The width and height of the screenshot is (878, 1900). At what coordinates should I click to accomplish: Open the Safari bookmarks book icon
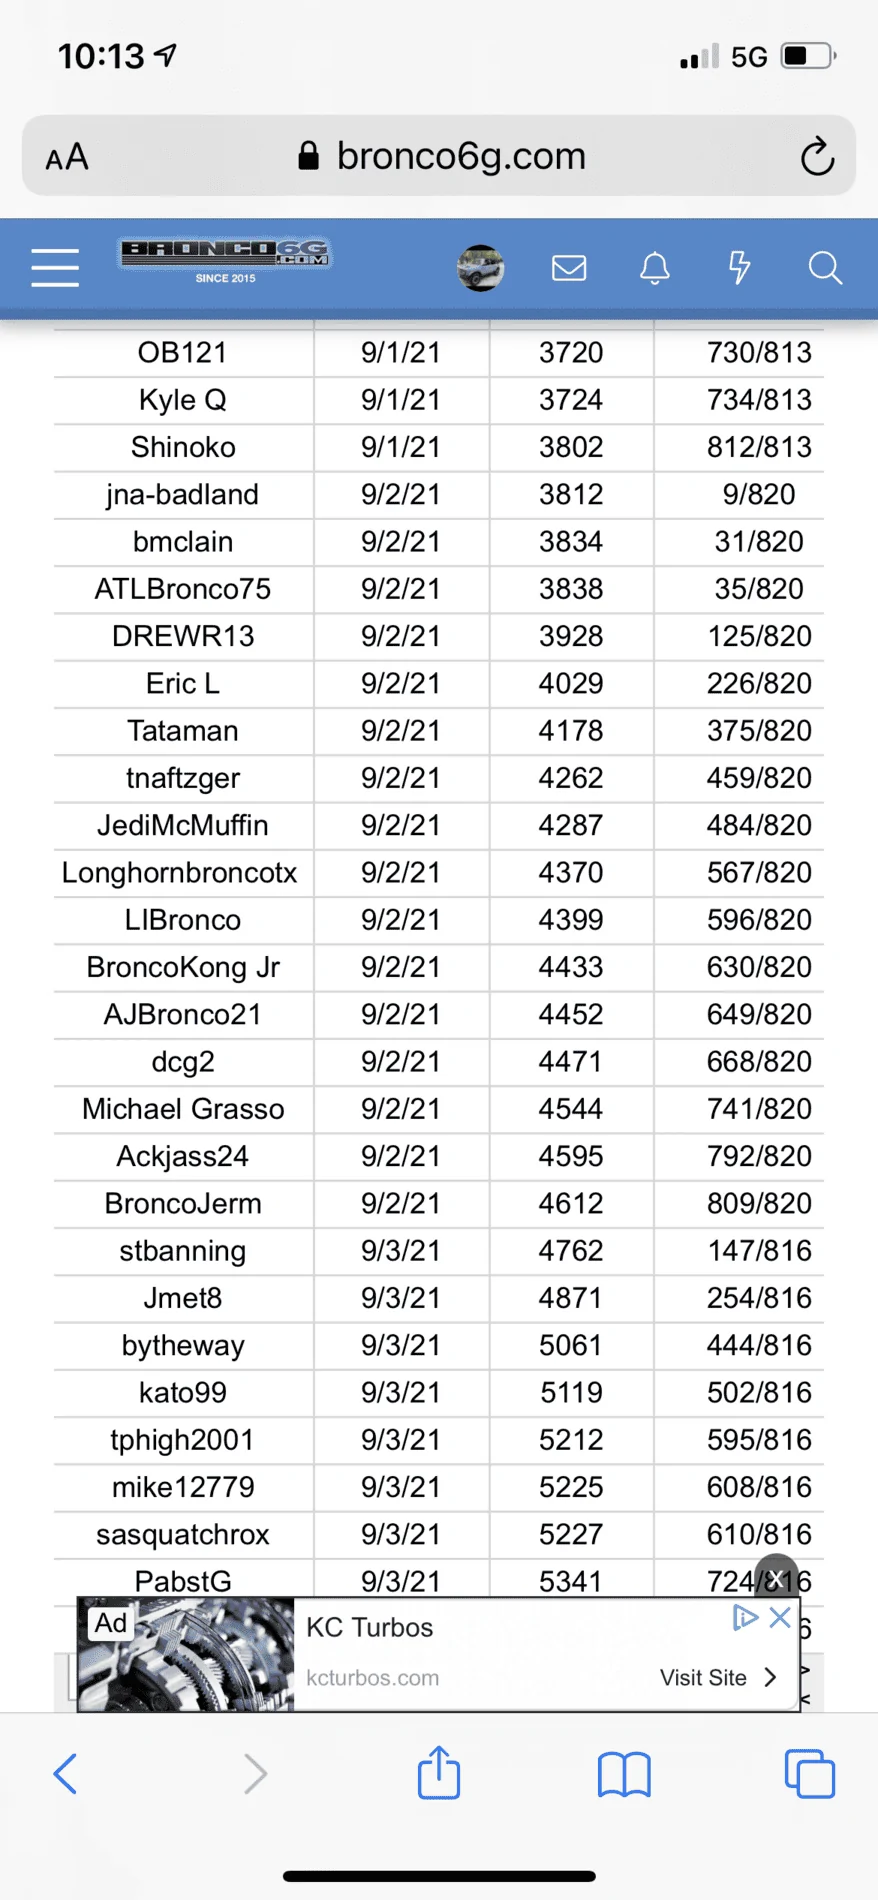(624, 1775)
